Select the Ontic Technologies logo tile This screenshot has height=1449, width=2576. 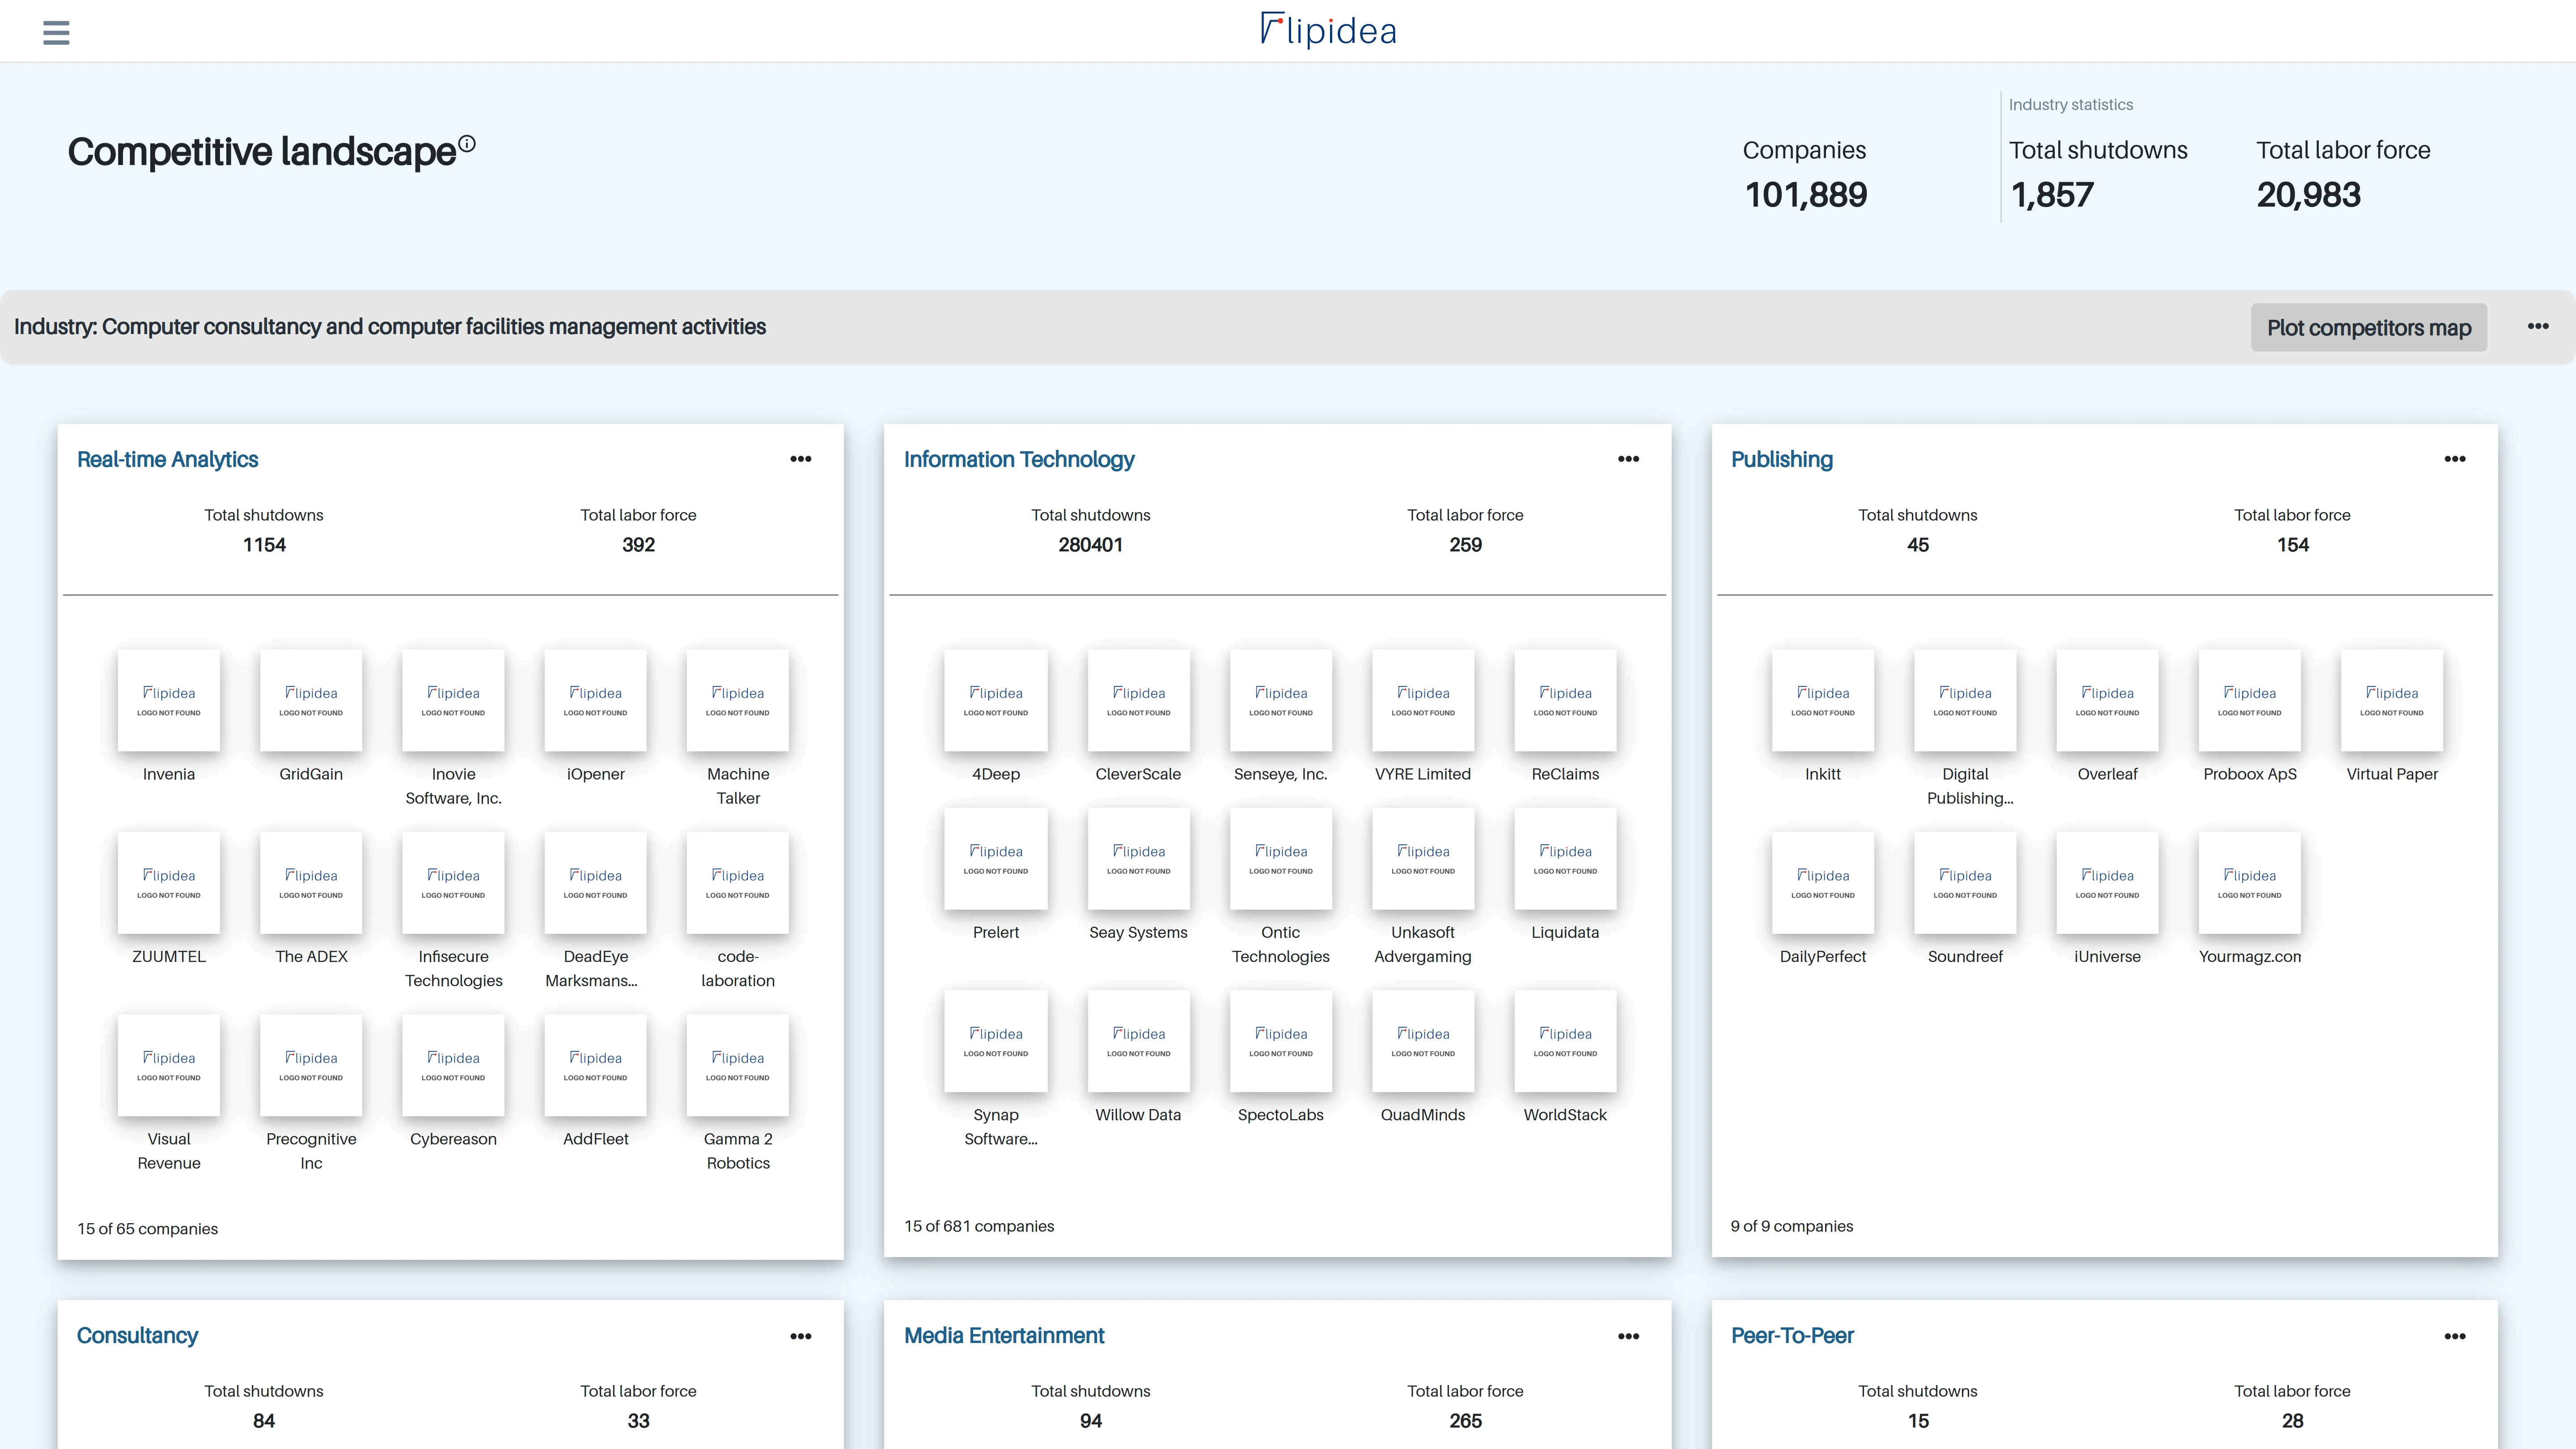(1281, 859)
